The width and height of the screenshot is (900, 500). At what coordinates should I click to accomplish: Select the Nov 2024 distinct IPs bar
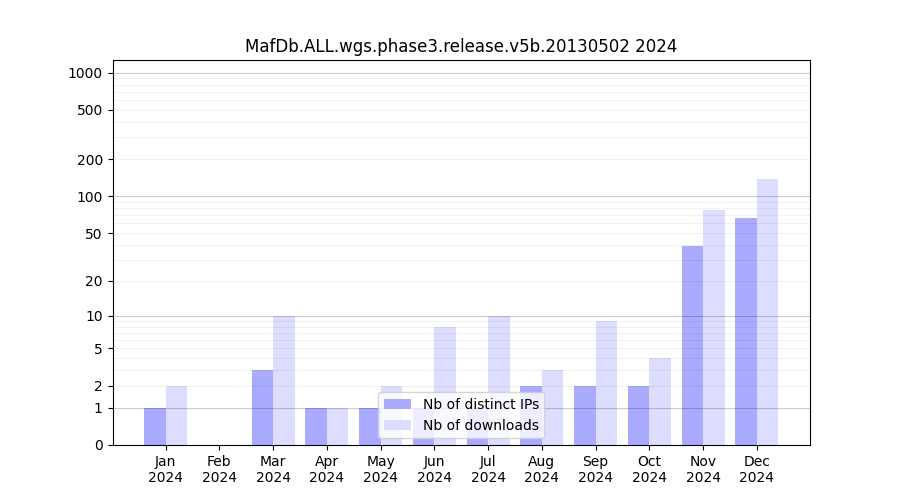[x=692, y=345]
